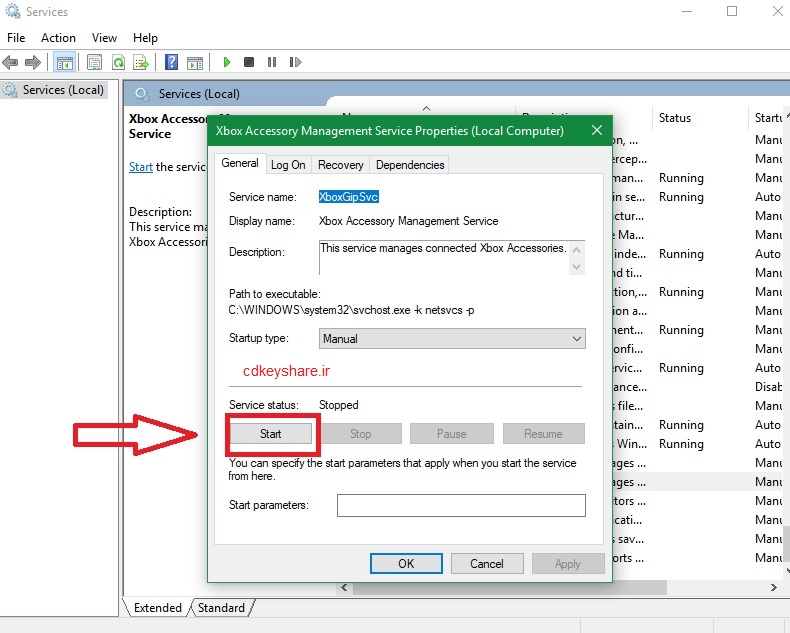Click OK in the properties dialog
The height and width of the screenshot is (633, 790).
(406, 563)
